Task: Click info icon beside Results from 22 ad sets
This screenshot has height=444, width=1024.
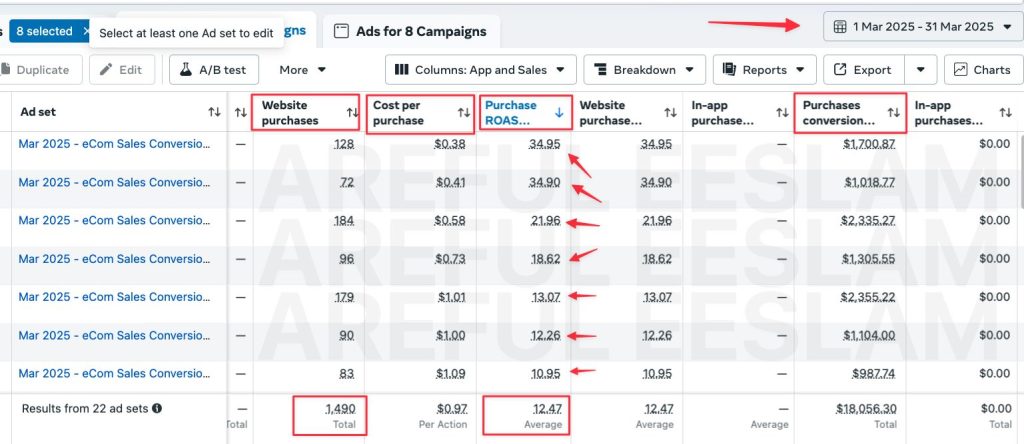Action: point(157,408)
